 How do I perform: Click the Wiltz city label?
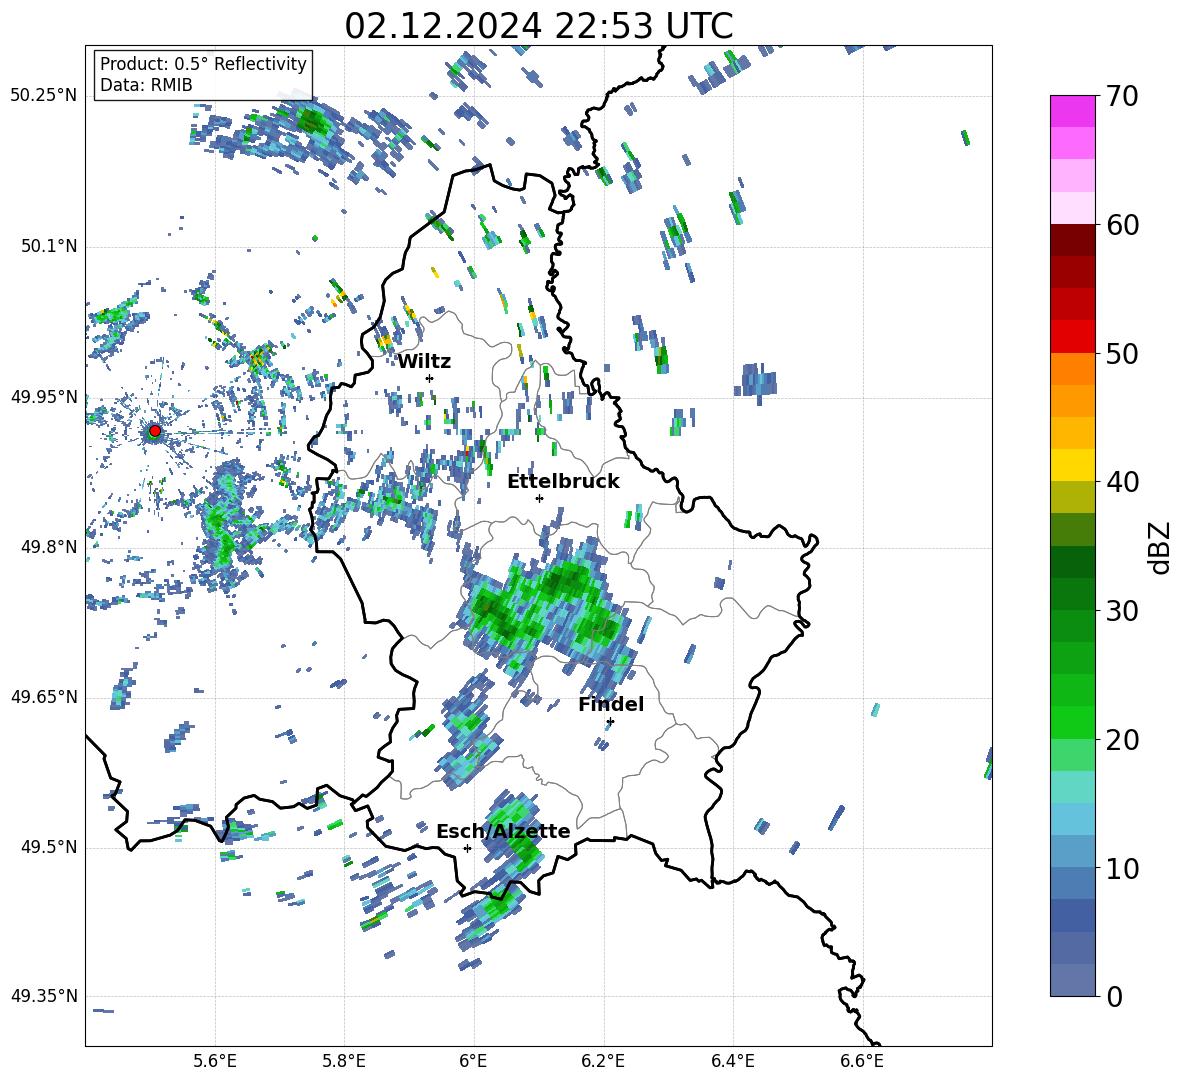click(424, 362)
